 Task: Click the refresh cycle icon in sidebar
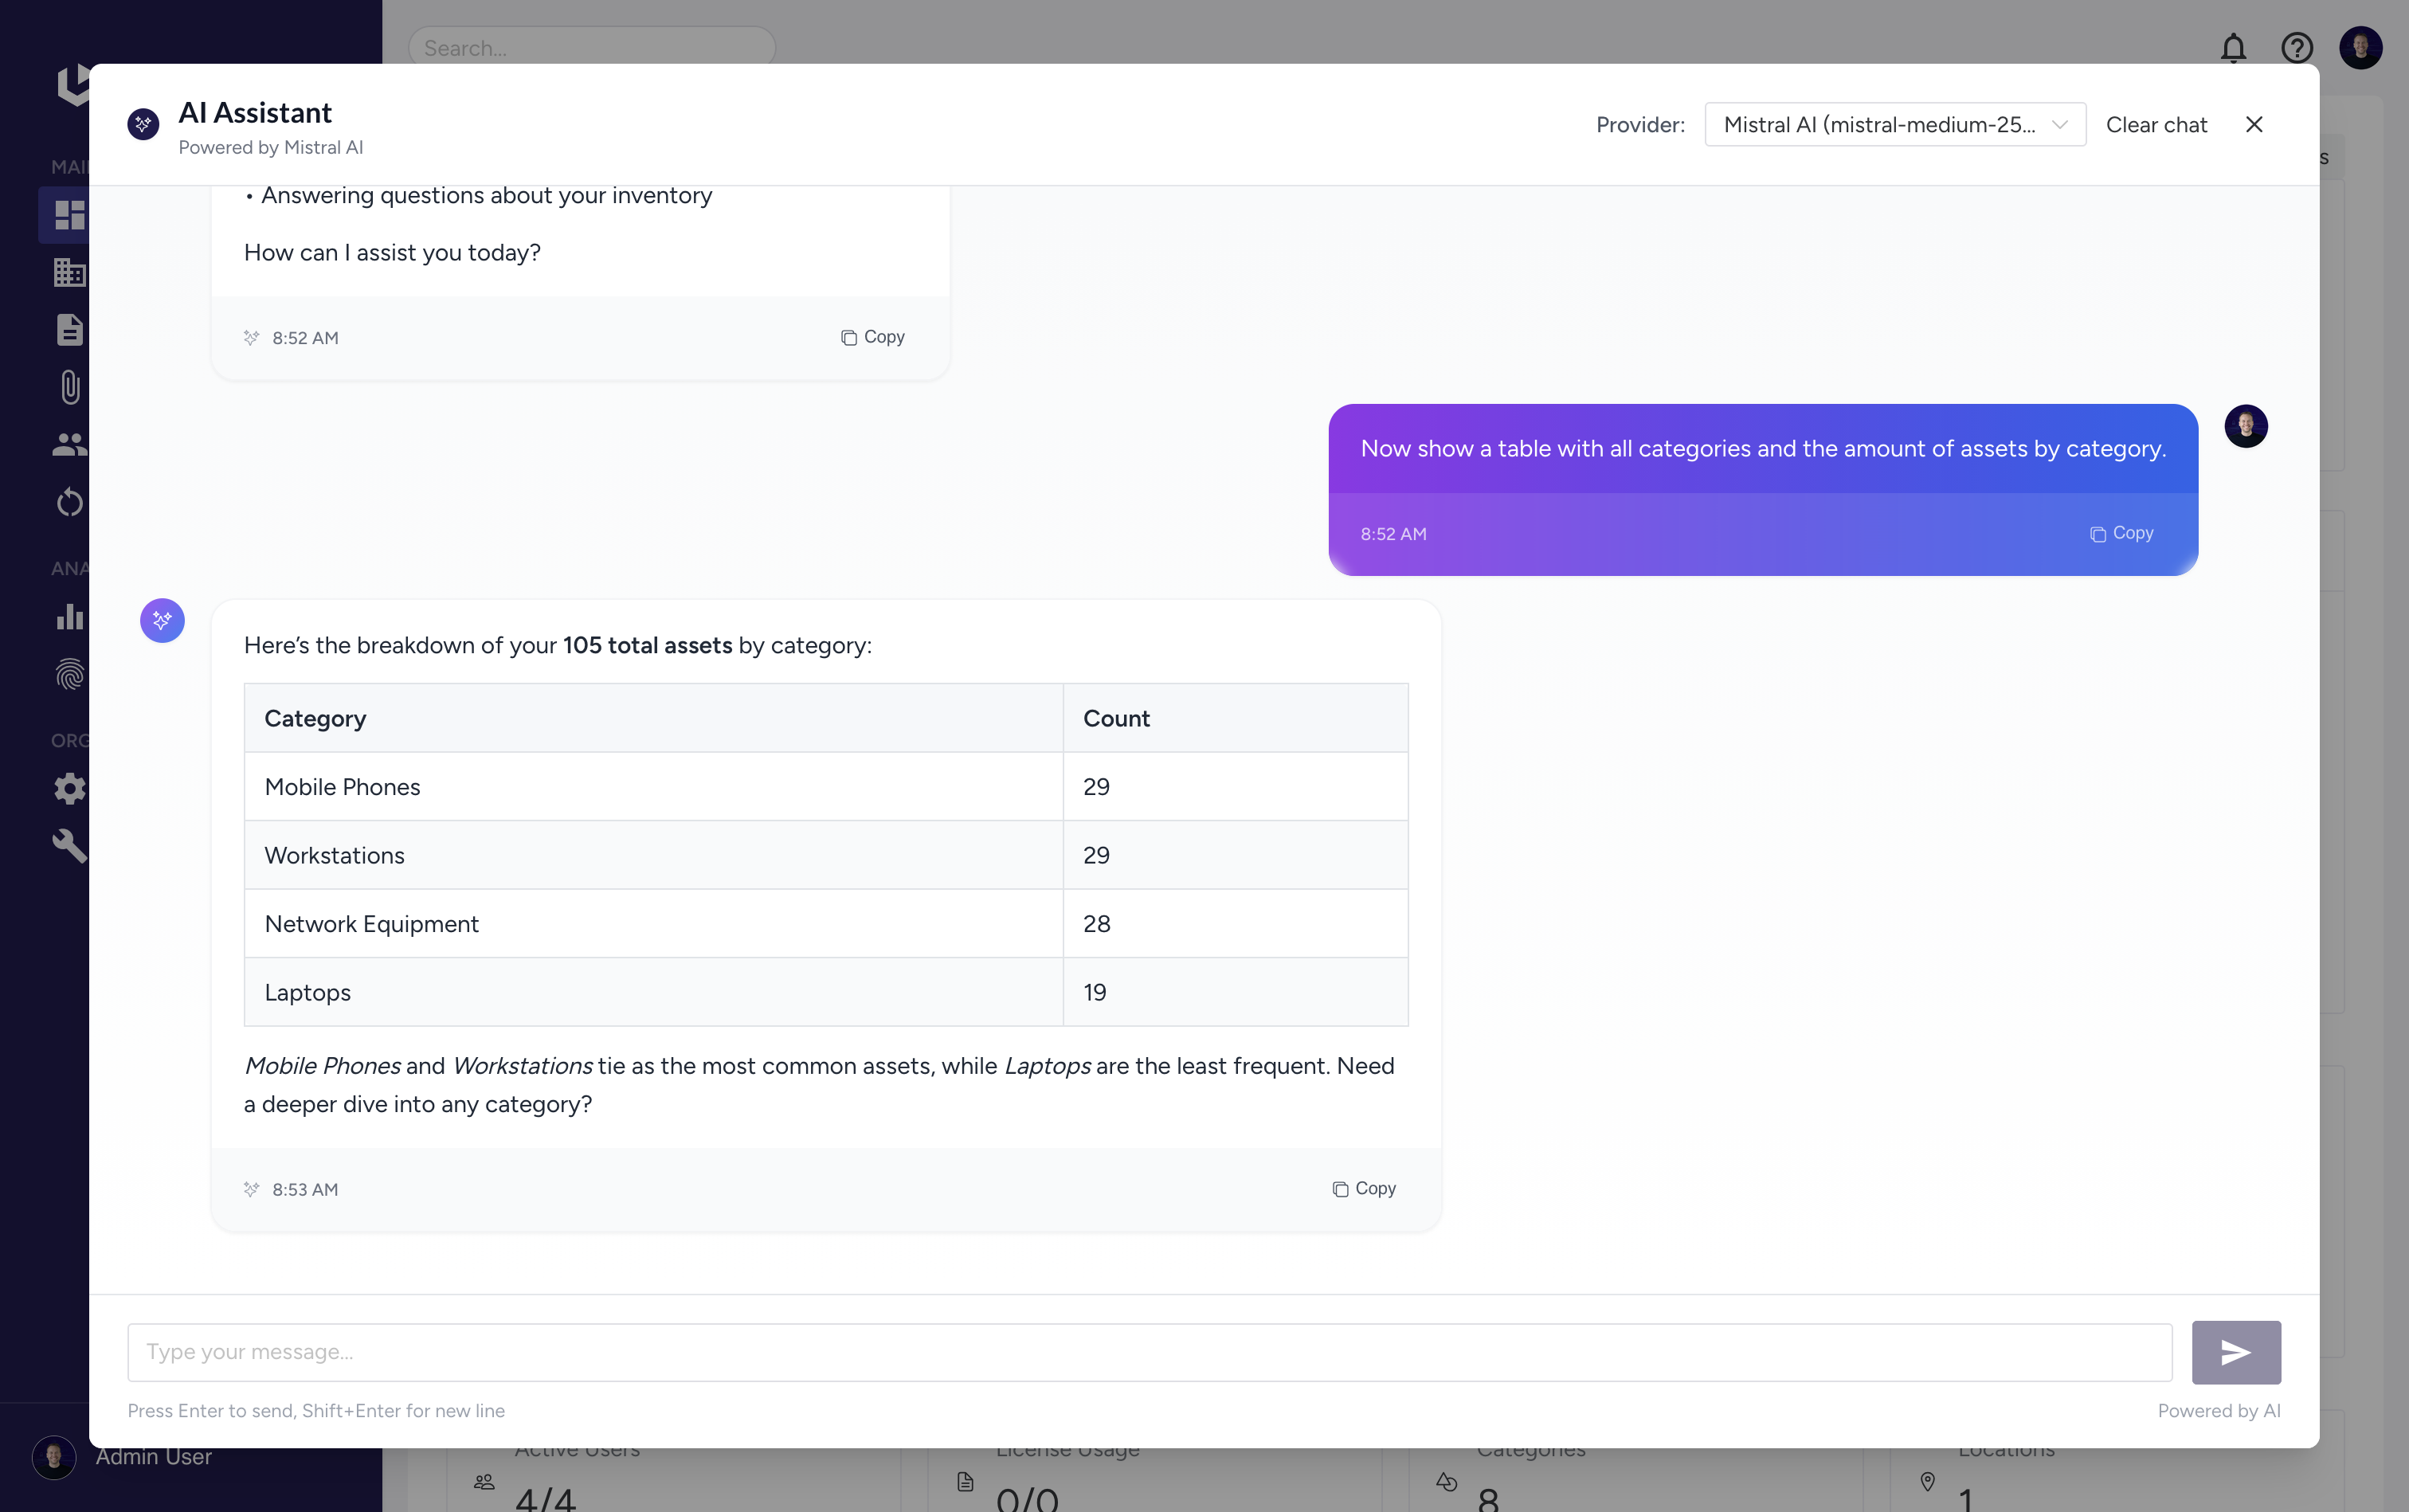(69, 502)
